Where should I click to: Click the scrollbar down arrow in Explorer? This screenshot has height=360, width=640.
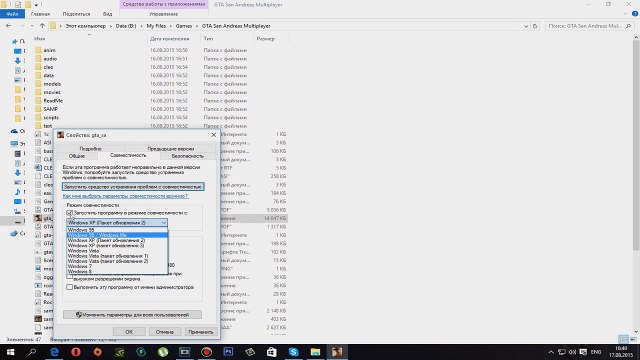(x=636, y=332)
